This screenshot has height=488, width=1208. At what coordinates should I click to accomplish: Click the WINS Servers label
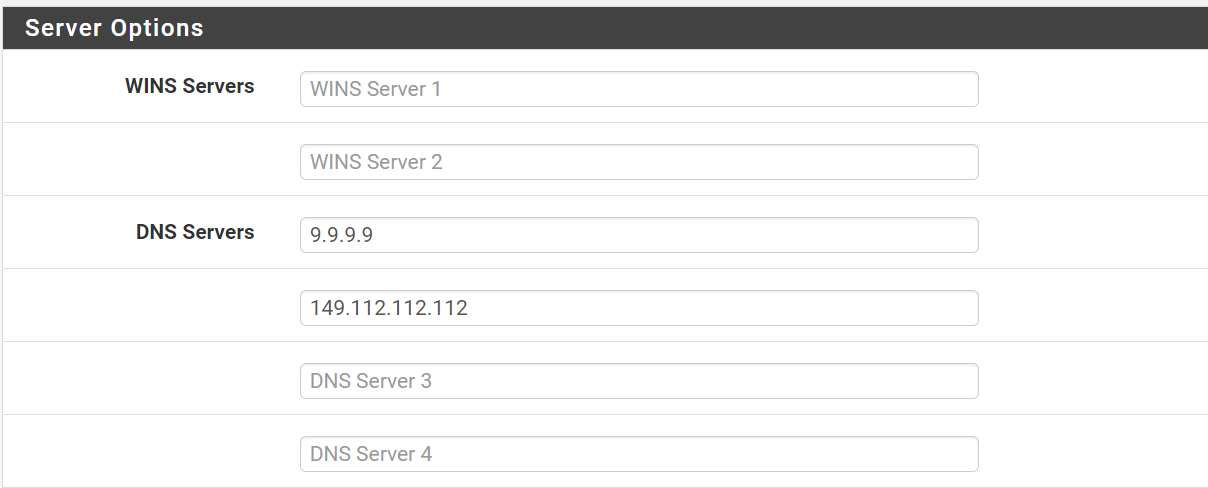(x=190, y=86)
